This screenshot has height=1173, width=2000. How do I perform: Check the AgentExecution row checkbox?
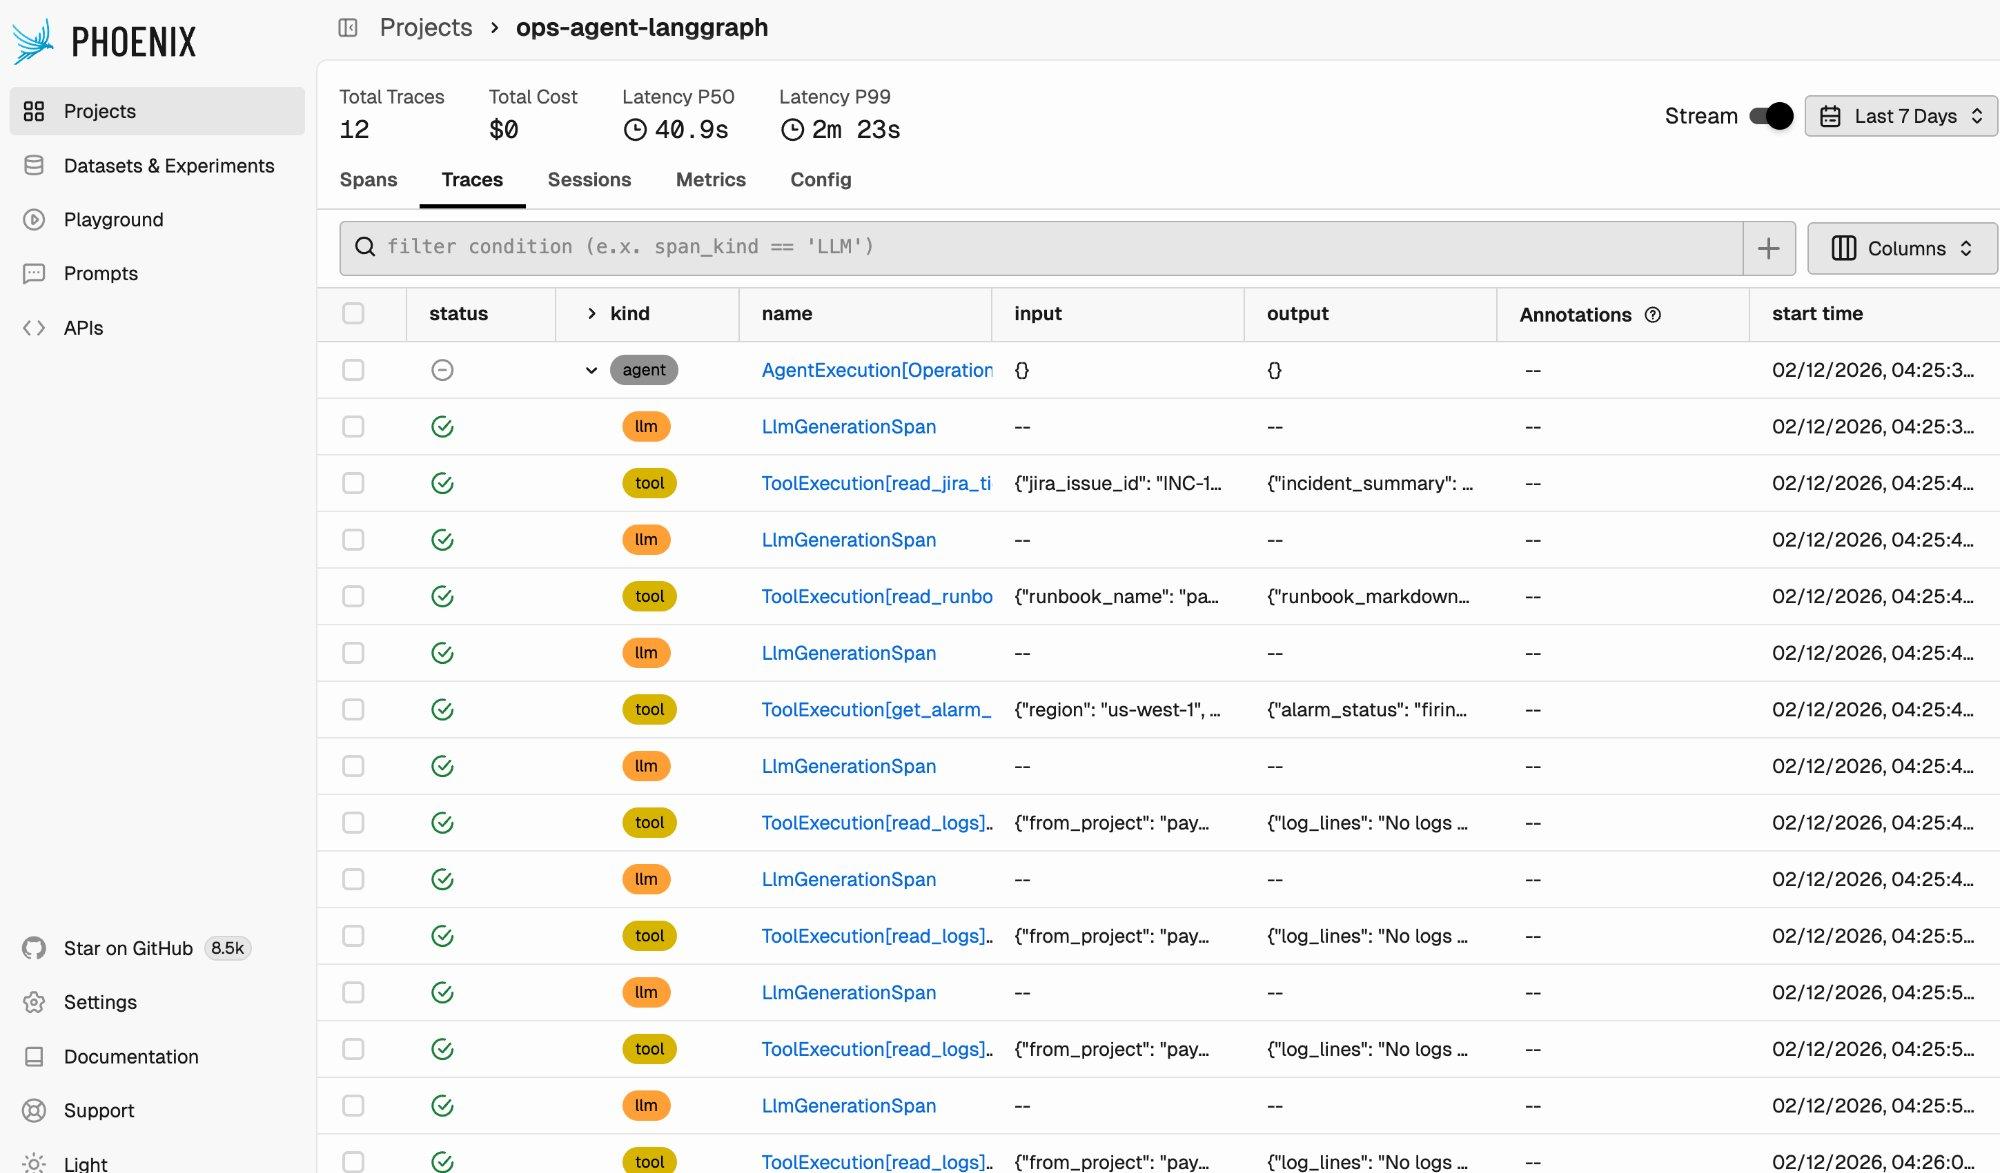point(353,370)
